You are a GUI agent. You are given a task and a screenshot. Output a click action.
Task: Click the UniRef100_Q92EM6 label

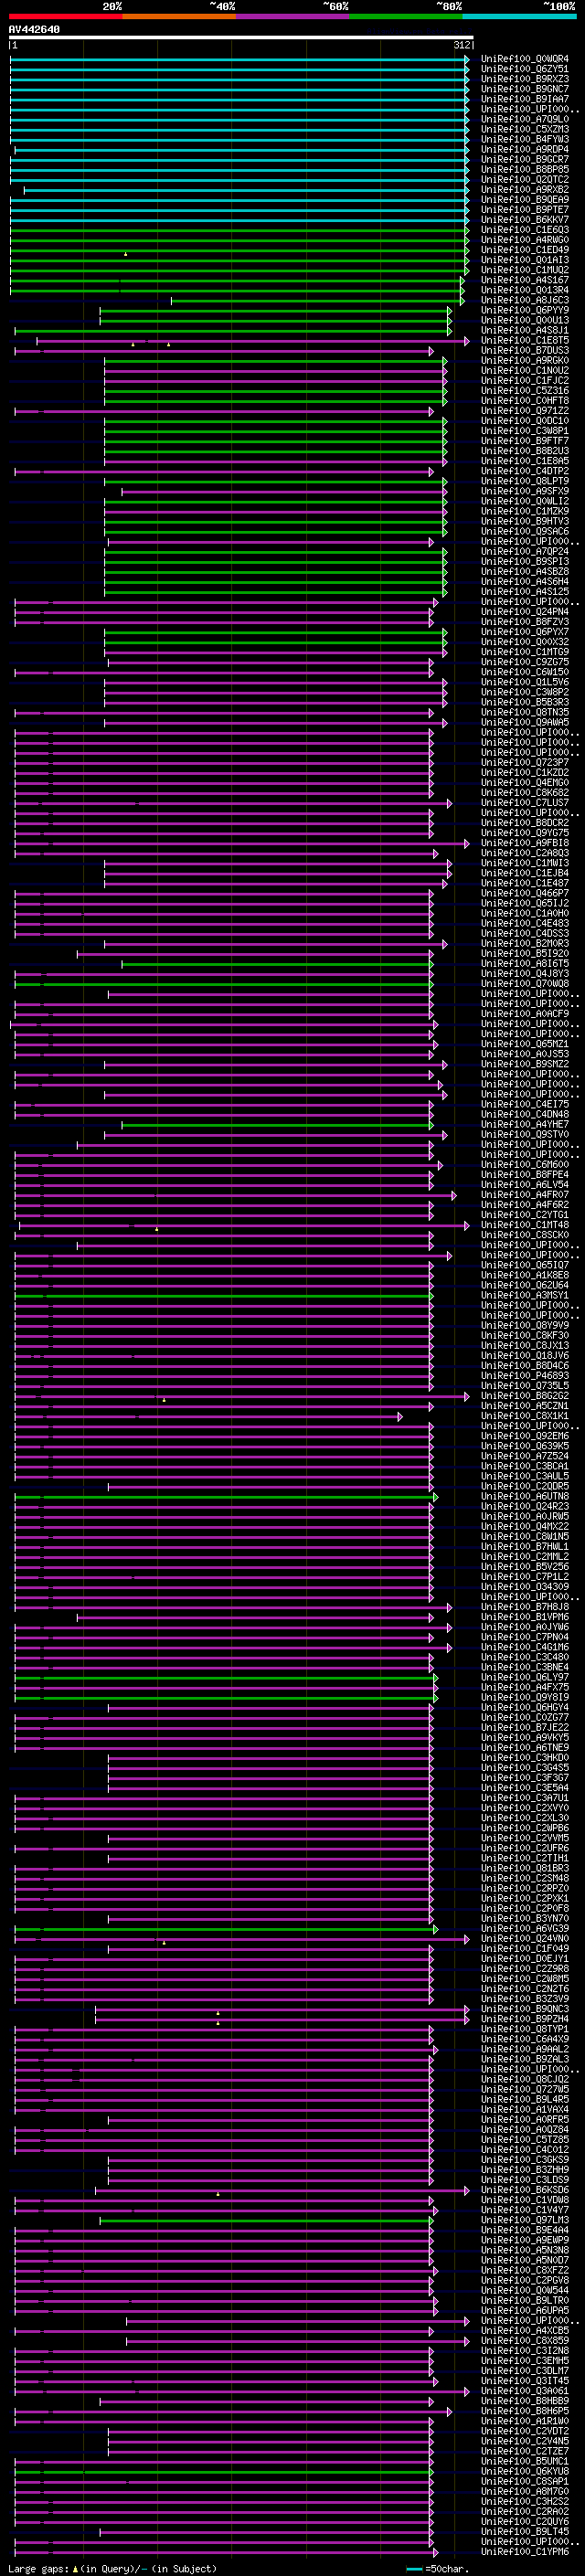click(x=525, y=1436)
